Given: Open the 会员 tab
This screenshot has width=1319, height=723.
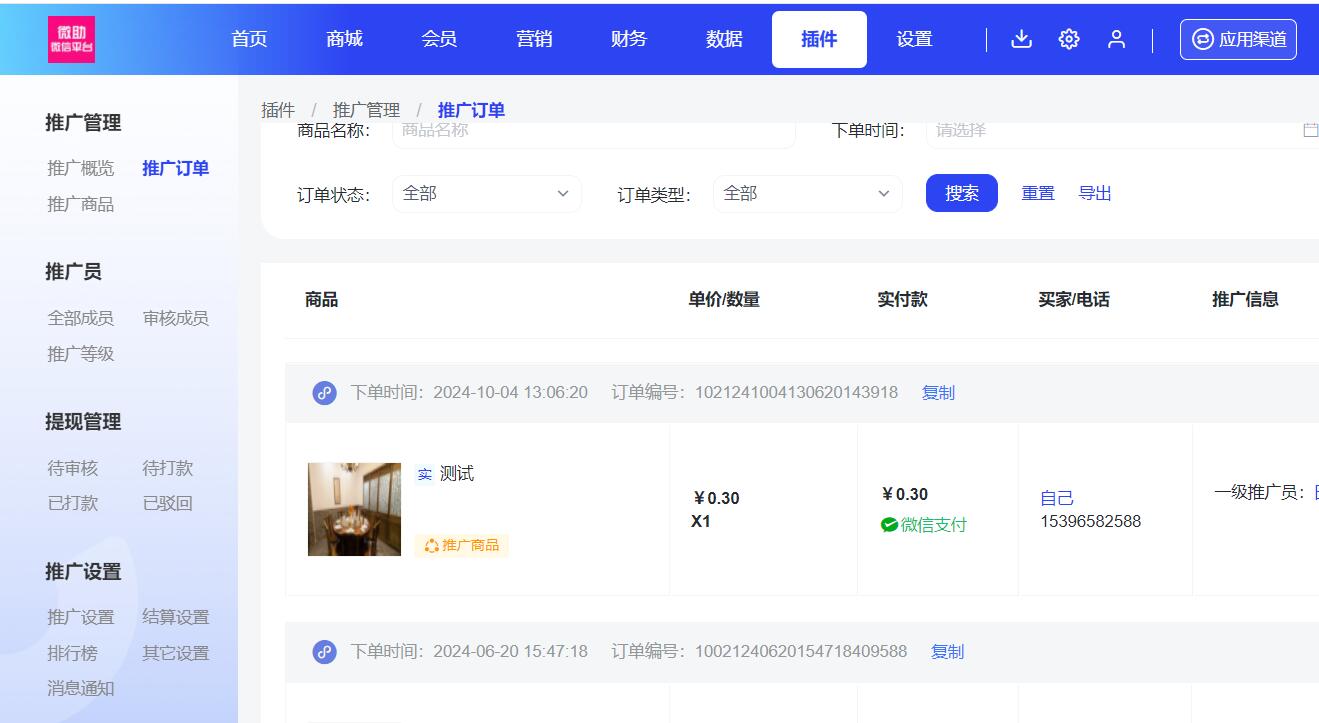Looking at the screenshot, I should pos(439,39).
